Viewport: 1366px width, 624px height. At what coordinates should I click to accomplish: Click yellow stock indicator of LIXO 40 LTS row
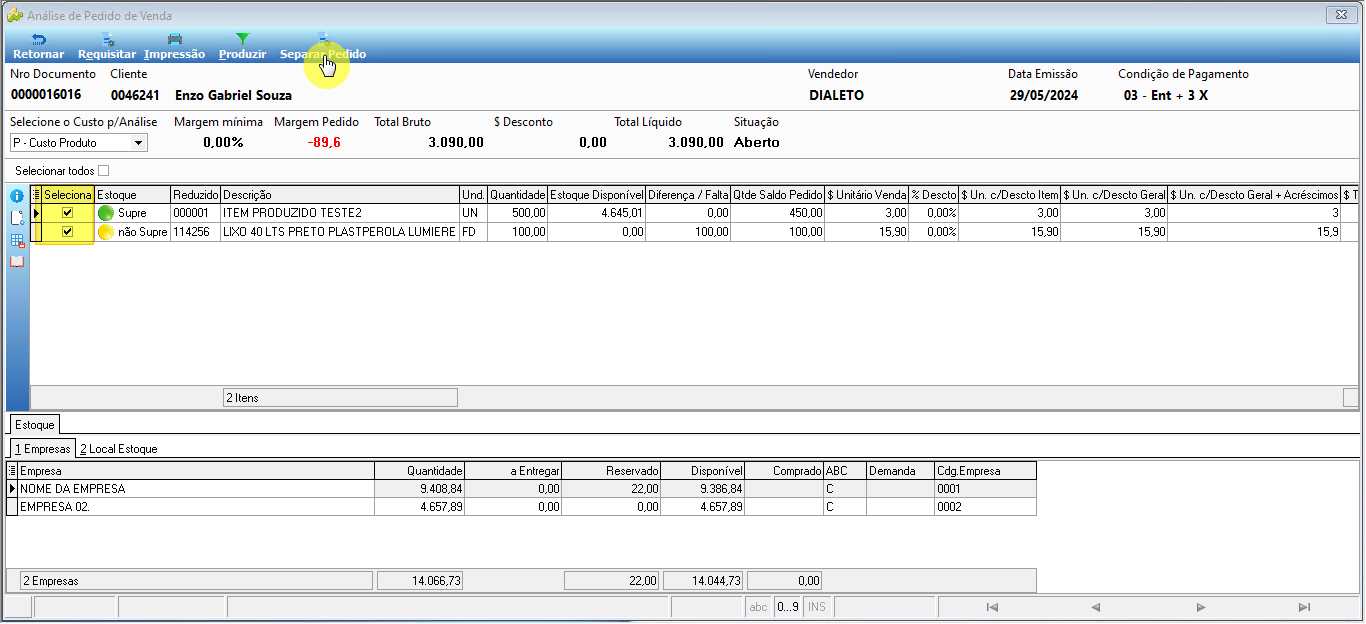point(105,232)
